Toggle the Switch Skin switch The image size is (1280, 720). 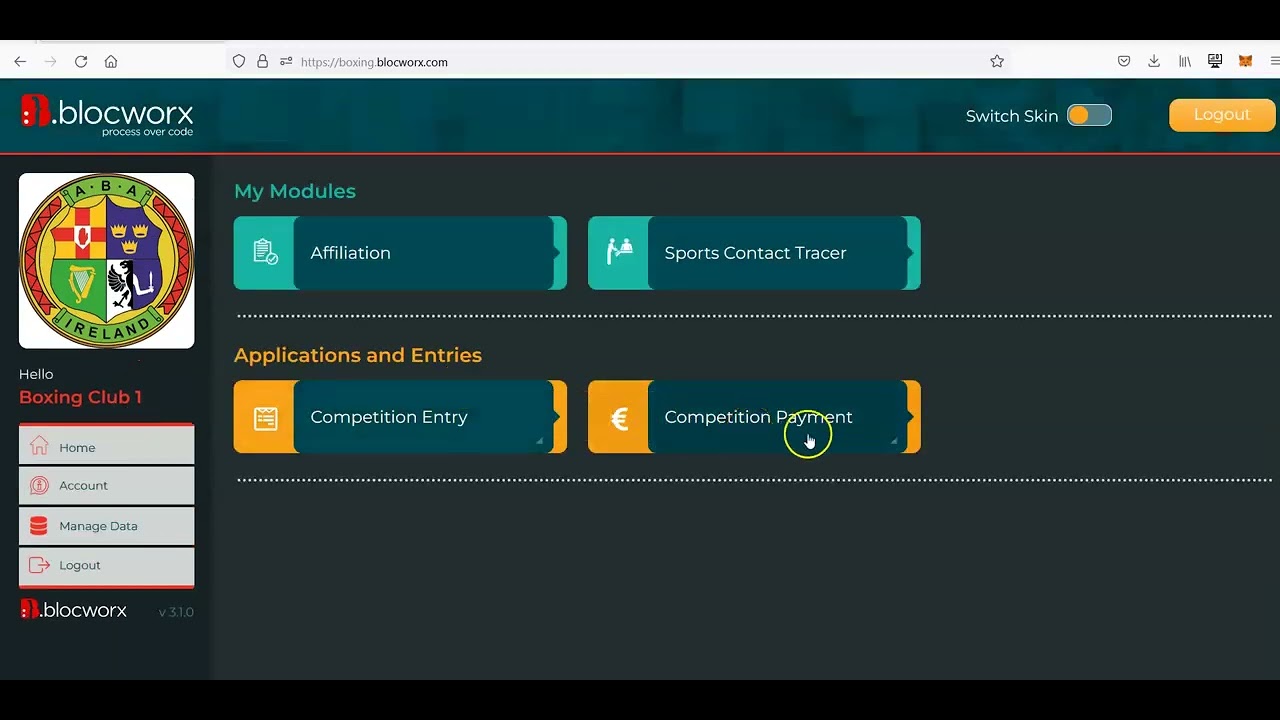click(1089, 116)
